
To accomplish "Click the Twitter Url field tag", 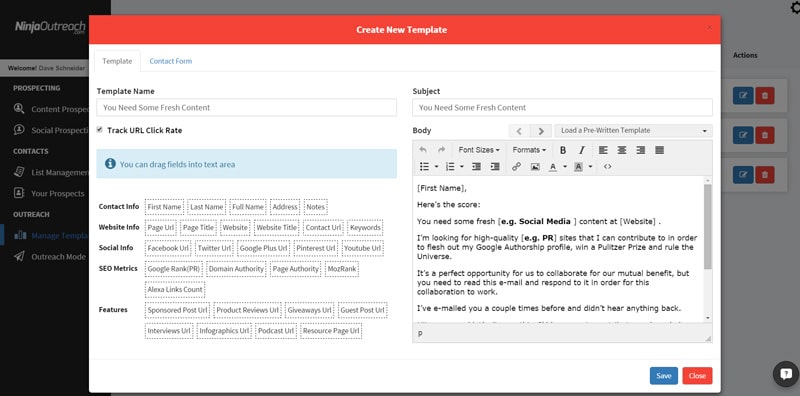I will 214,248.
